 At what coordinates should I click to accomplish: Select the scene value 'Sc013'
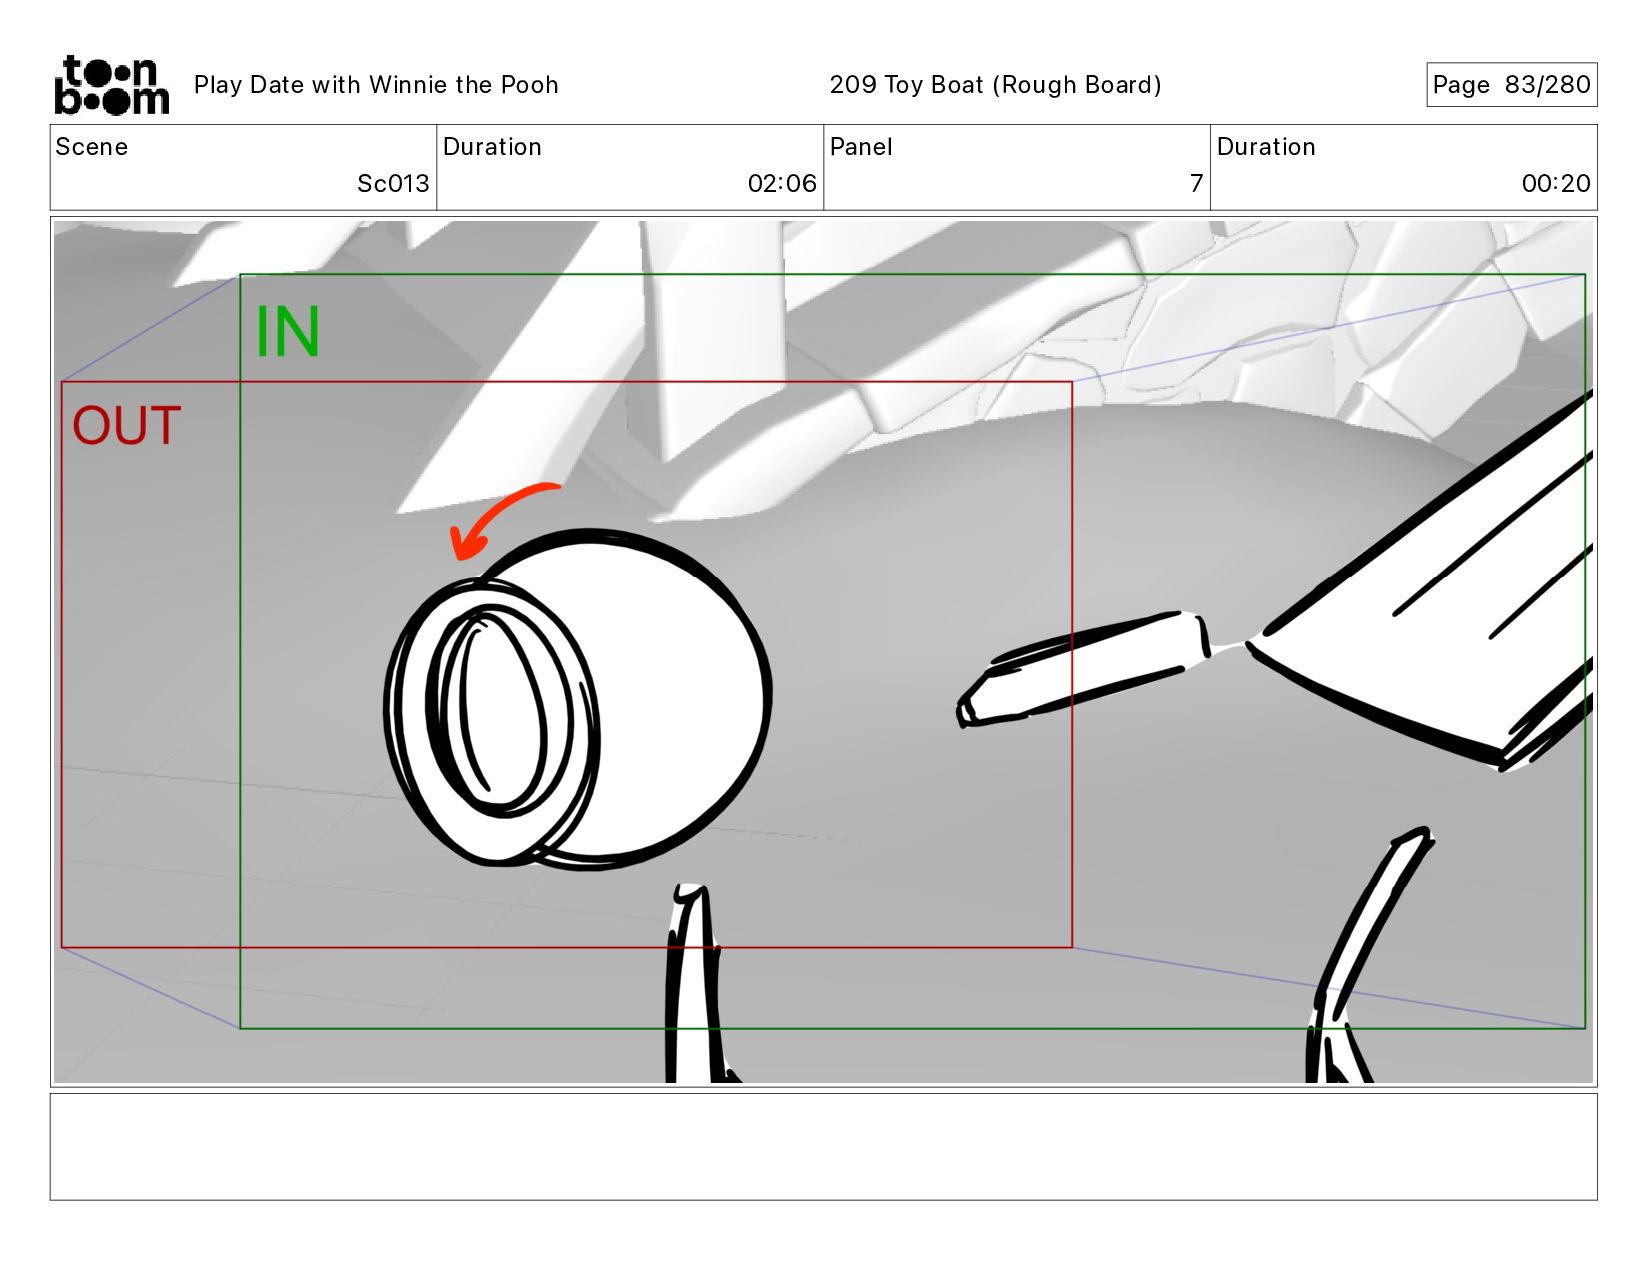click(393, 184)
